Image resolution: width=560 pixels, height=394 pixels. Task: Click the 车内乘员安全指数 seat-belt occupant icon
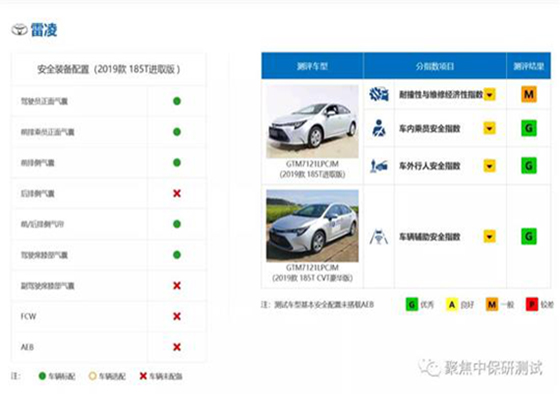click(x=379, y=128)
